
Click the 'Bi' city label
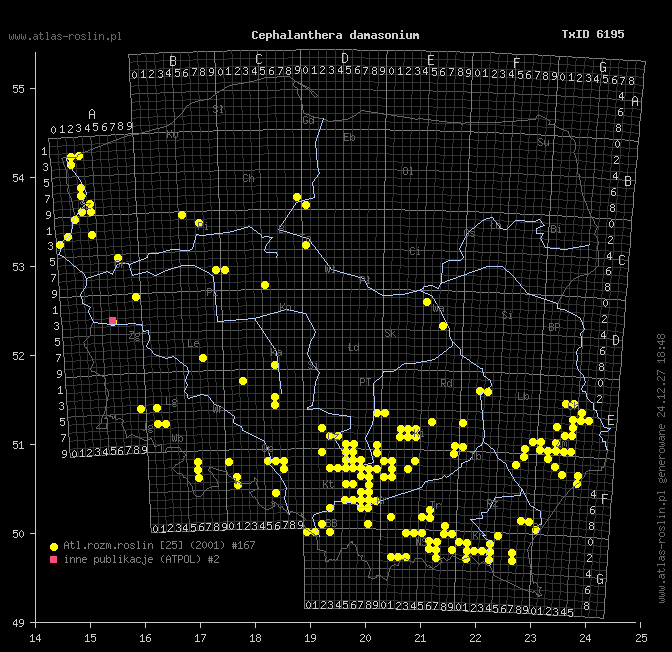click(x=555, y=229)
